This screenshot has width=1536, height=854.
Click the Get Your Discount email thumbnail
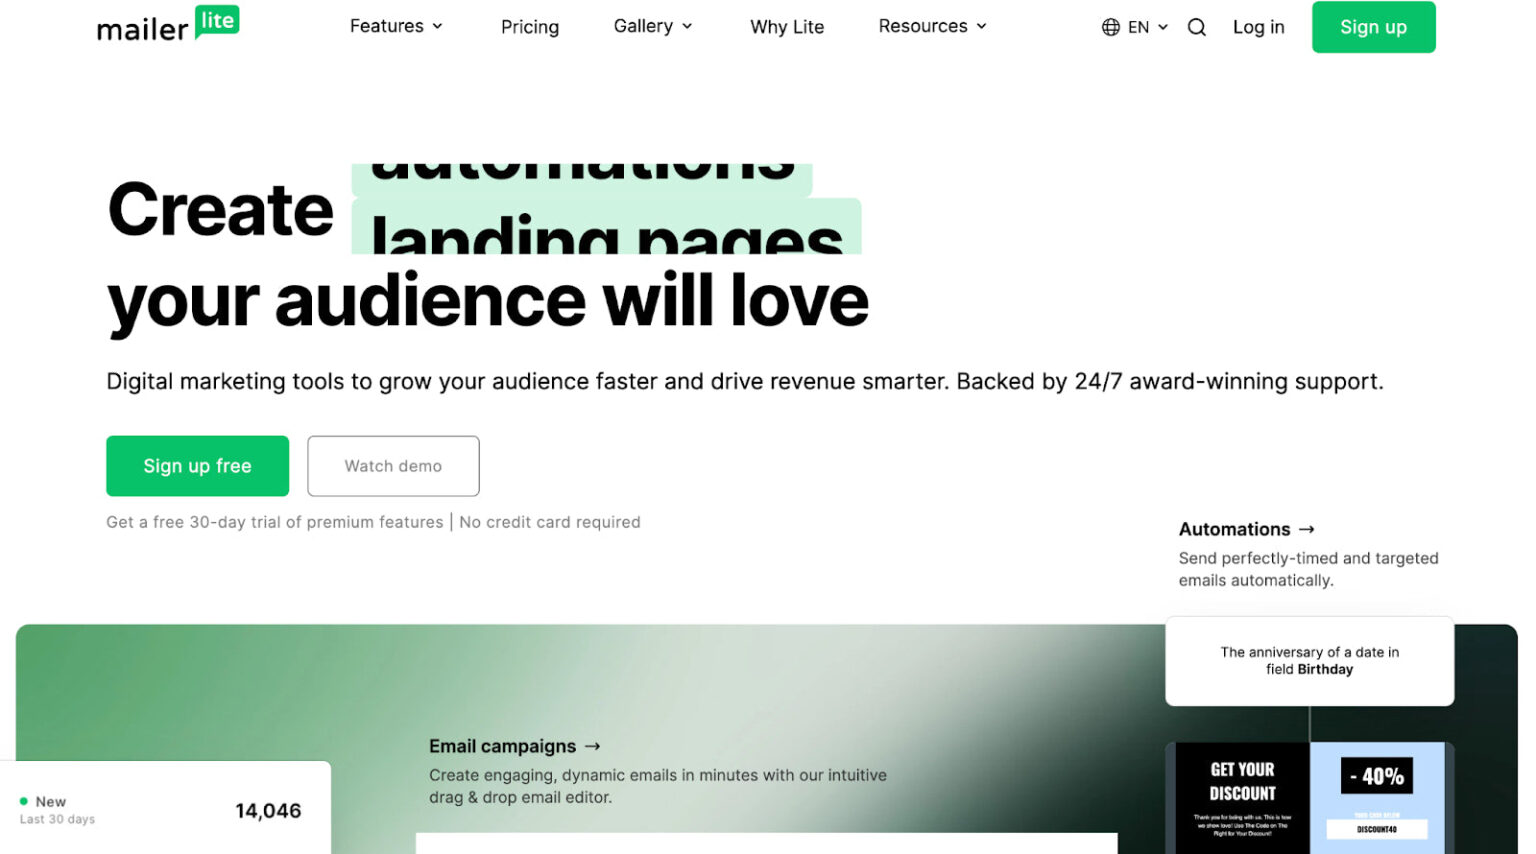(1241, 795)
